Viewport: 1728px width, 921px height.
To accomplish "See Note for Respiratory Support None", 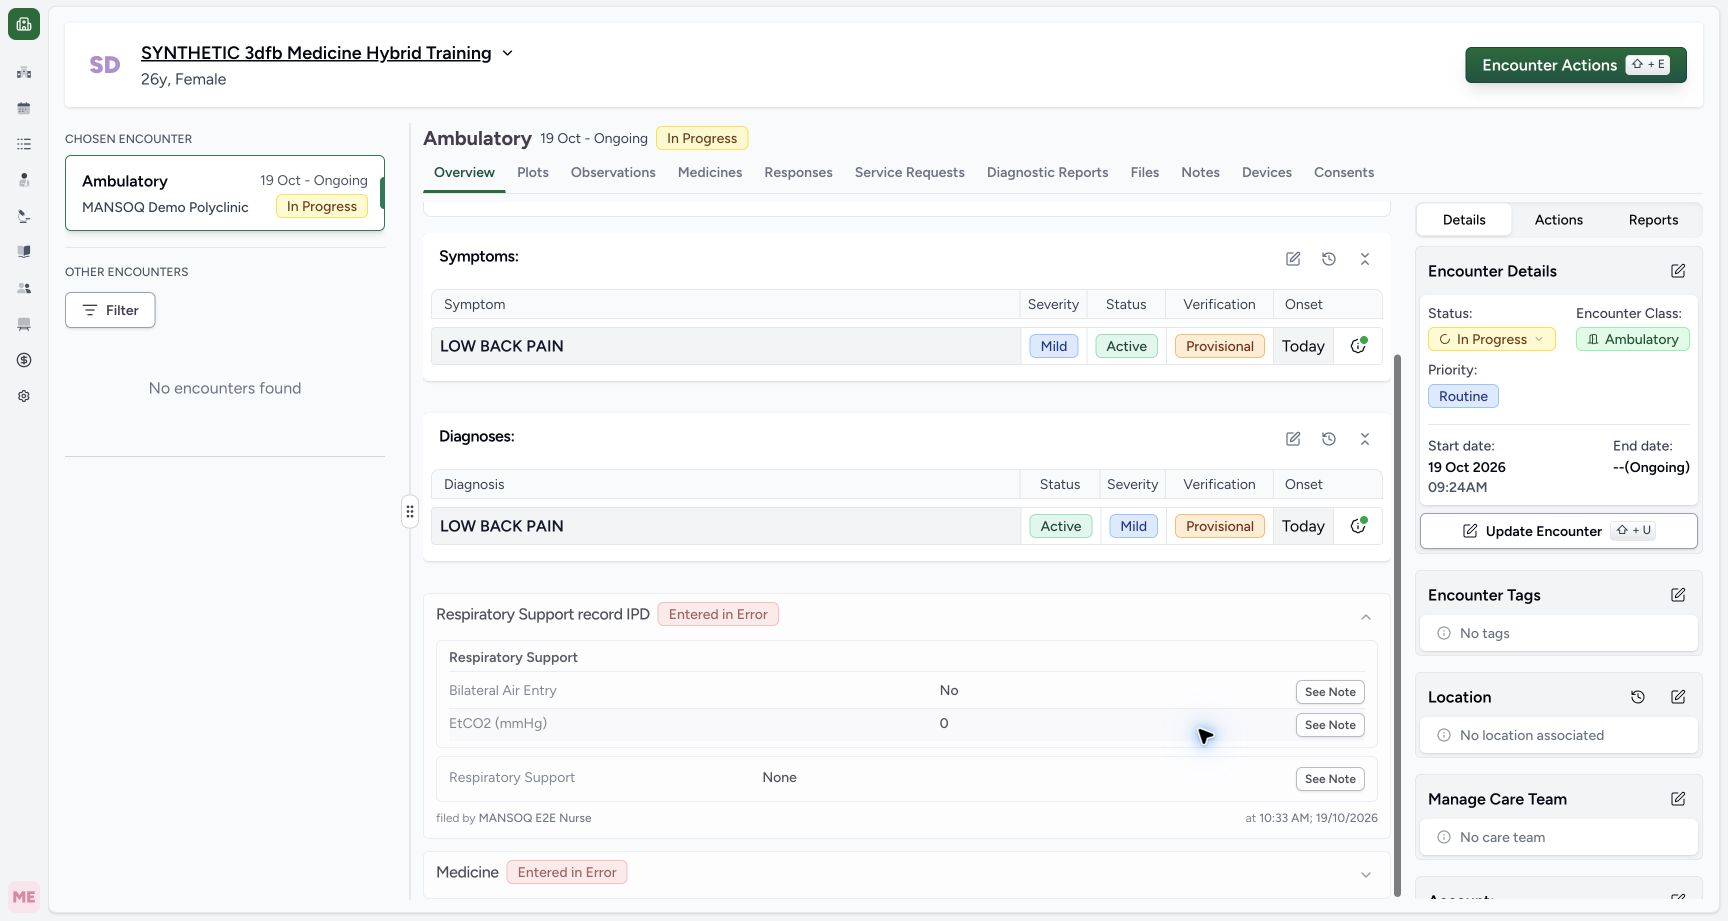I will click(x=1330, y=779).
